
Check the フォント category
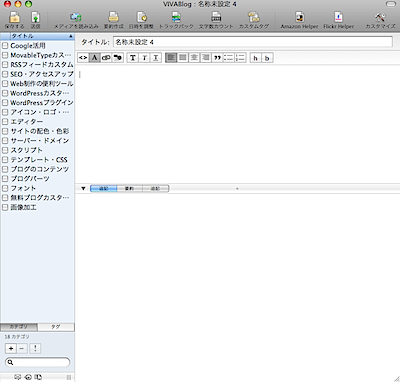tap(5, 188)
